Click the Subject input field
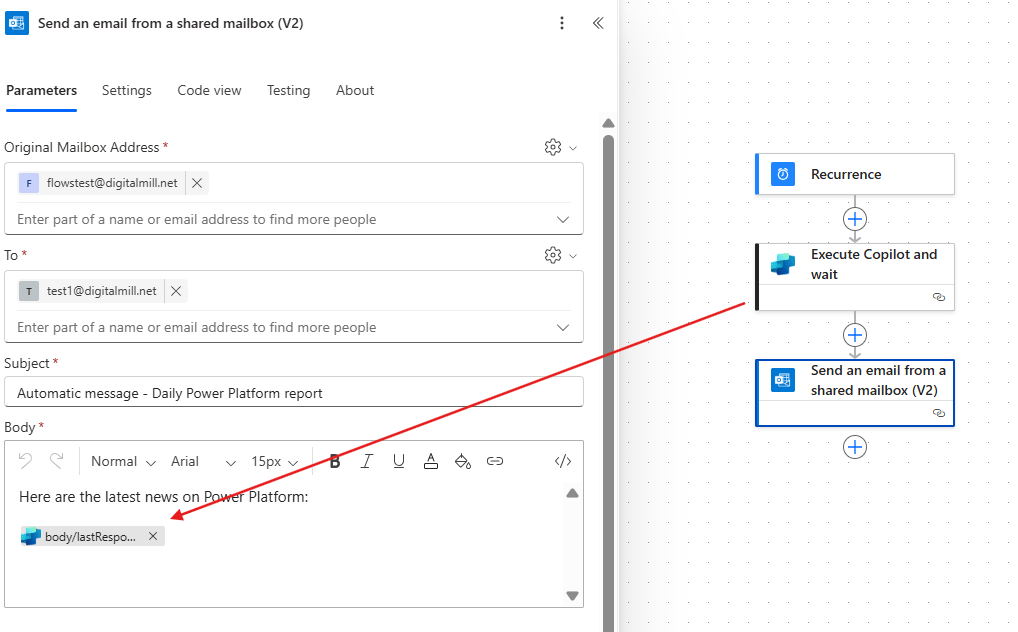Screen dimensions: 1018x632 pyautogui.click(x=294, y=392)
